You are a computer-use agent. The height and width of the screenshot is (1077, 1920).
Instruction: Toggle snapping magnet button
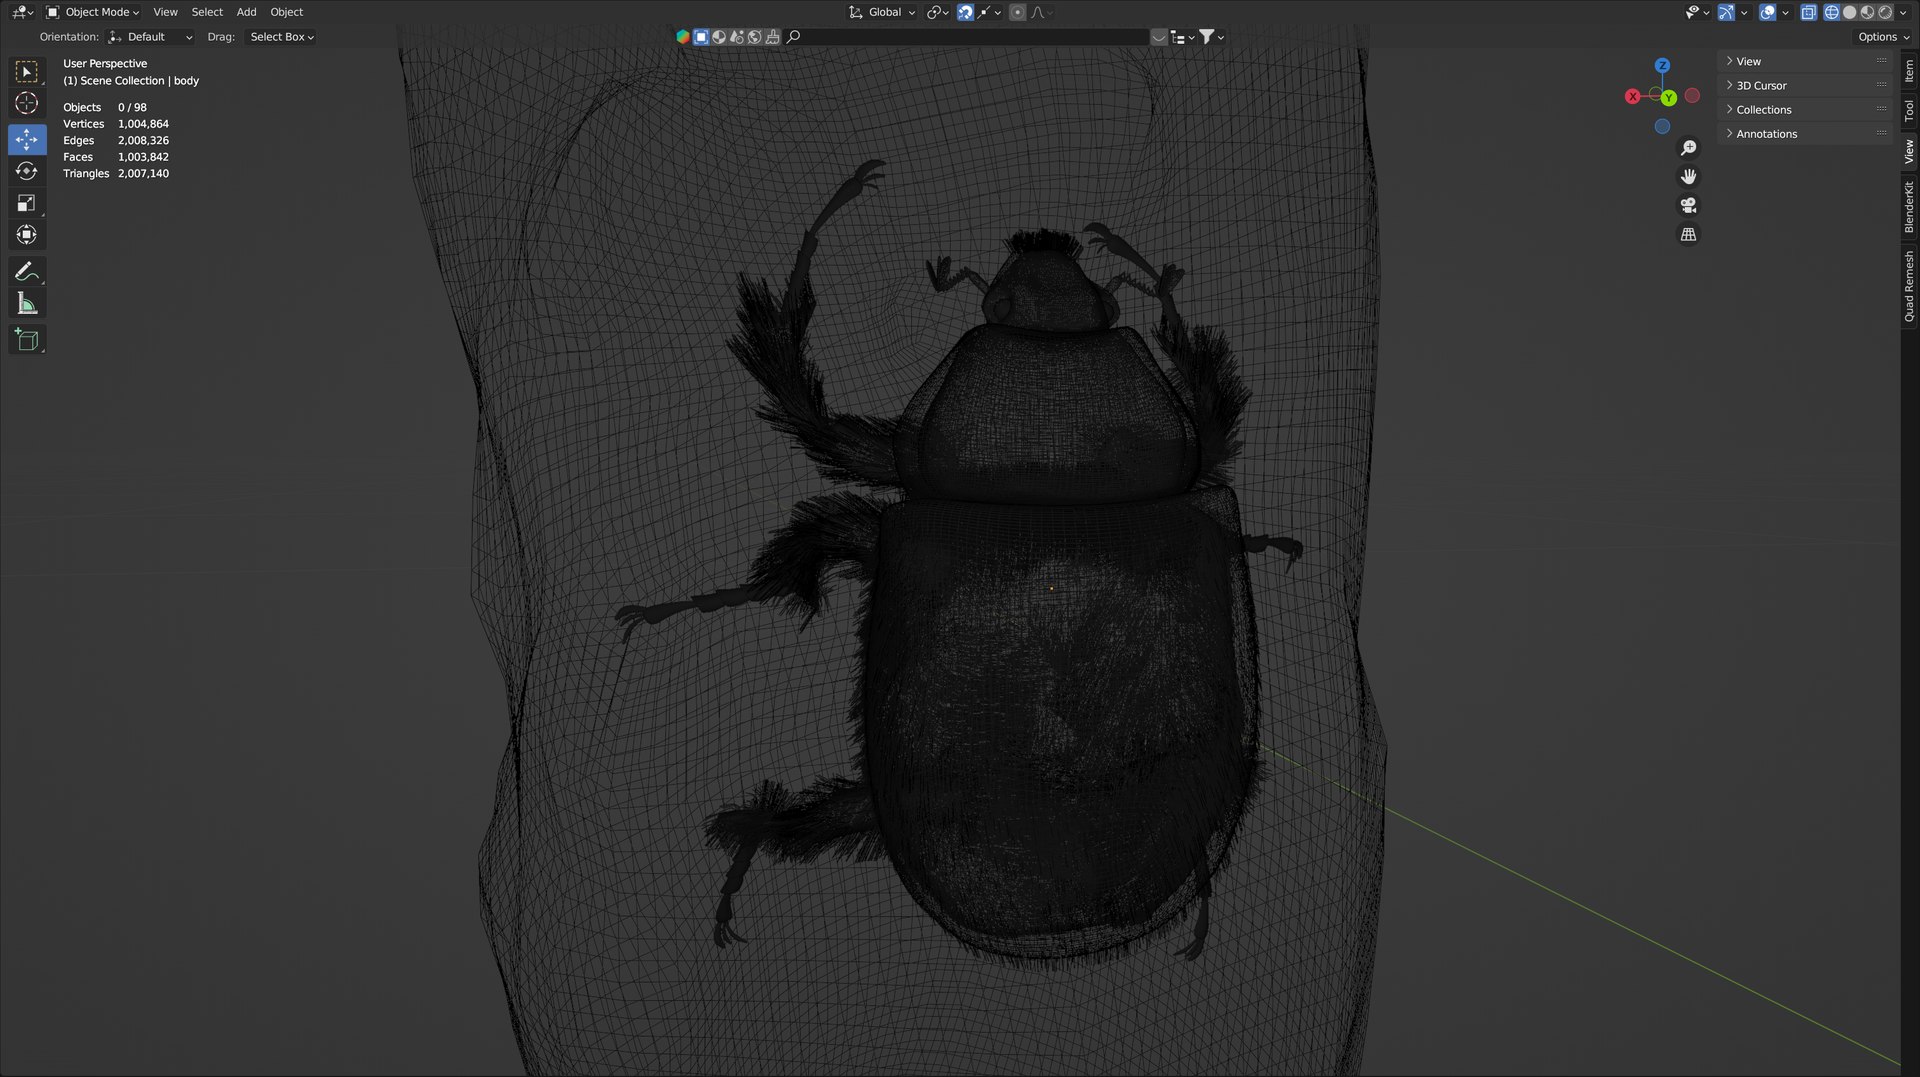(965, 12)
